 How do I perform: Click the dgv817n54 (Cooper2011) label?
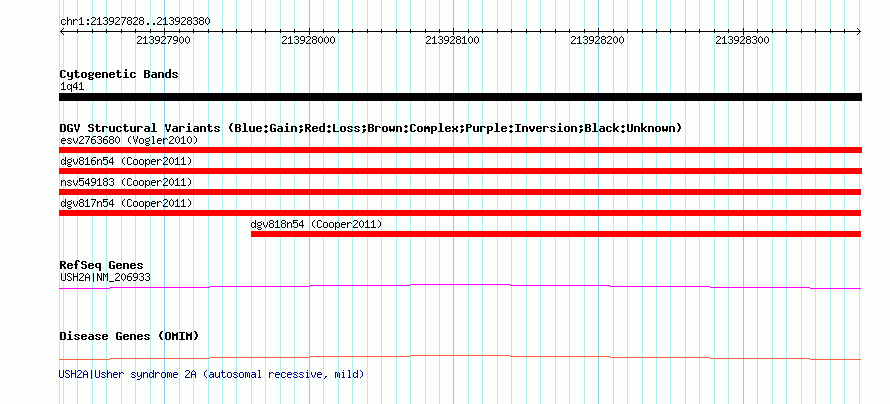(x=126, y=203)
